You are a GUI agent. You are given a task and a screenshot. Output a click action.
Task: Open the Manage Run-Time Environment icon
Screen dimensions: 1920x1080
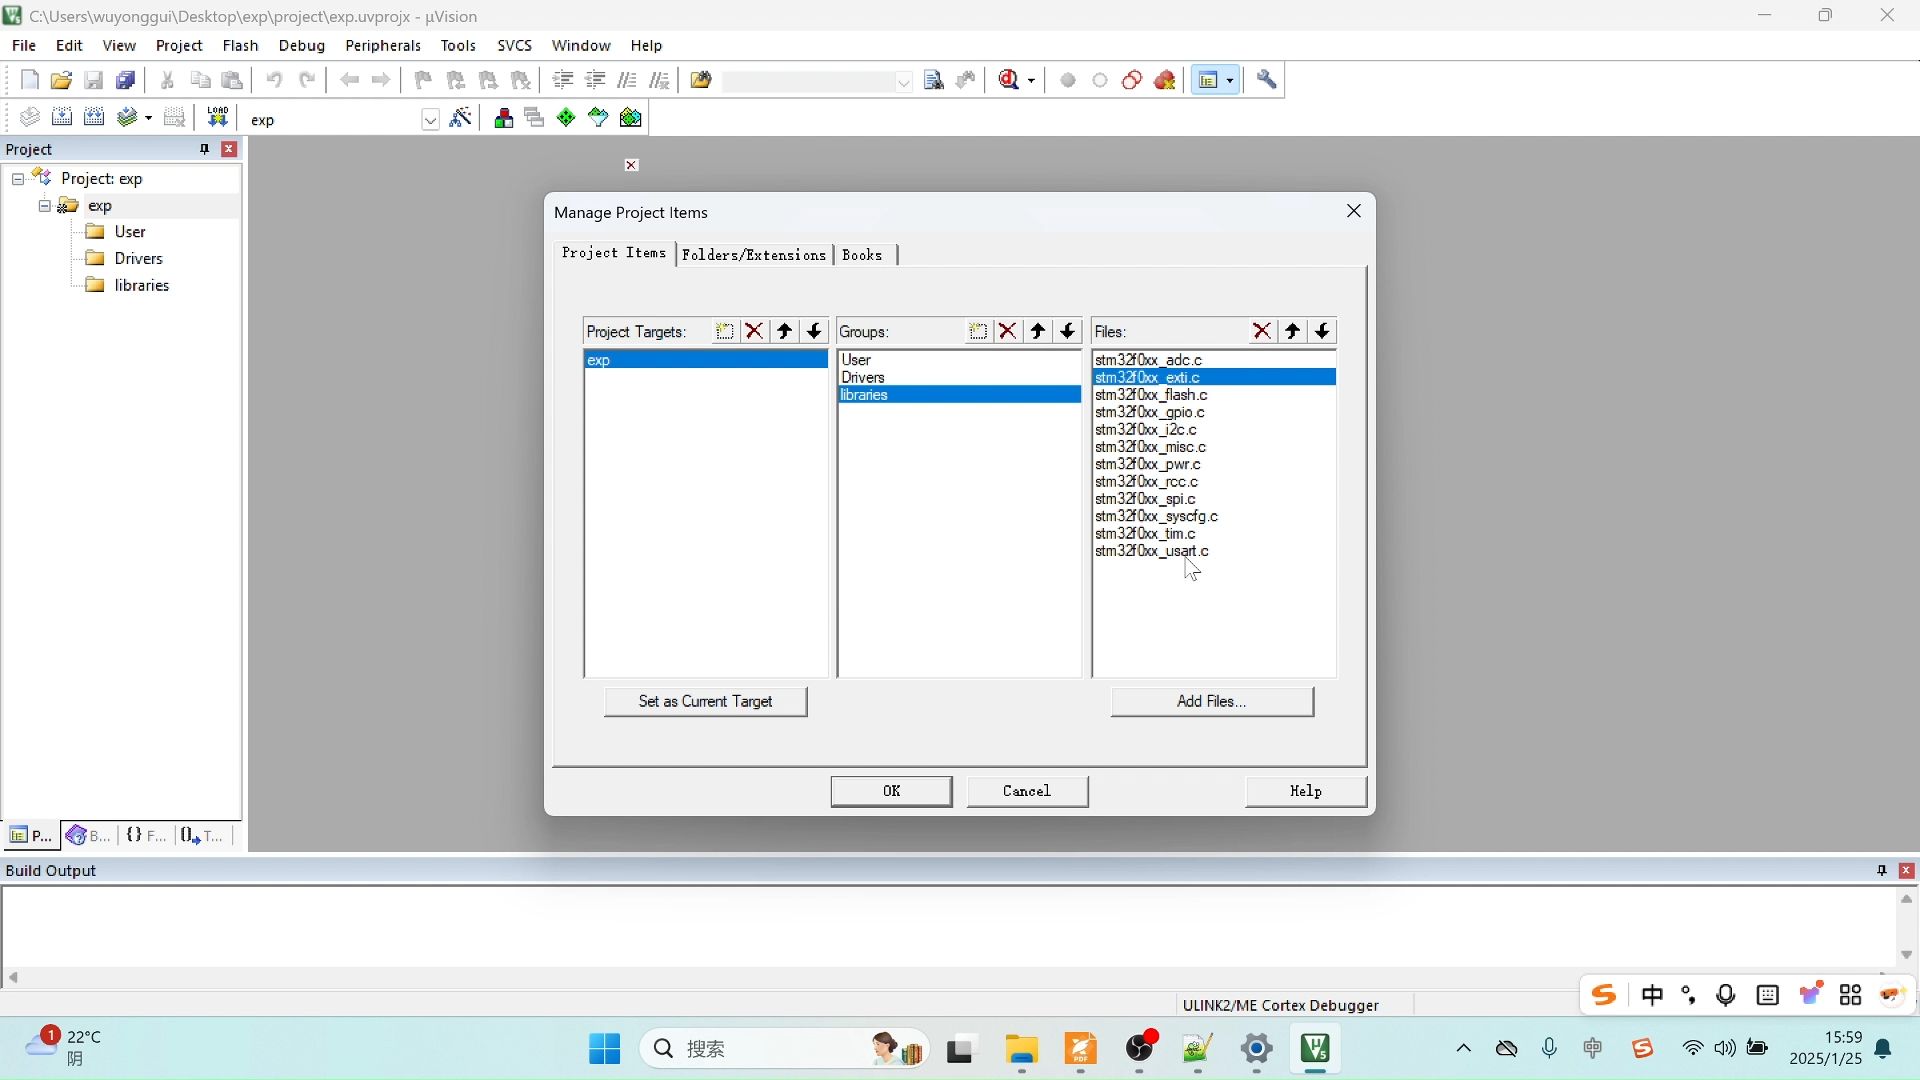click(x=566, y=118)
